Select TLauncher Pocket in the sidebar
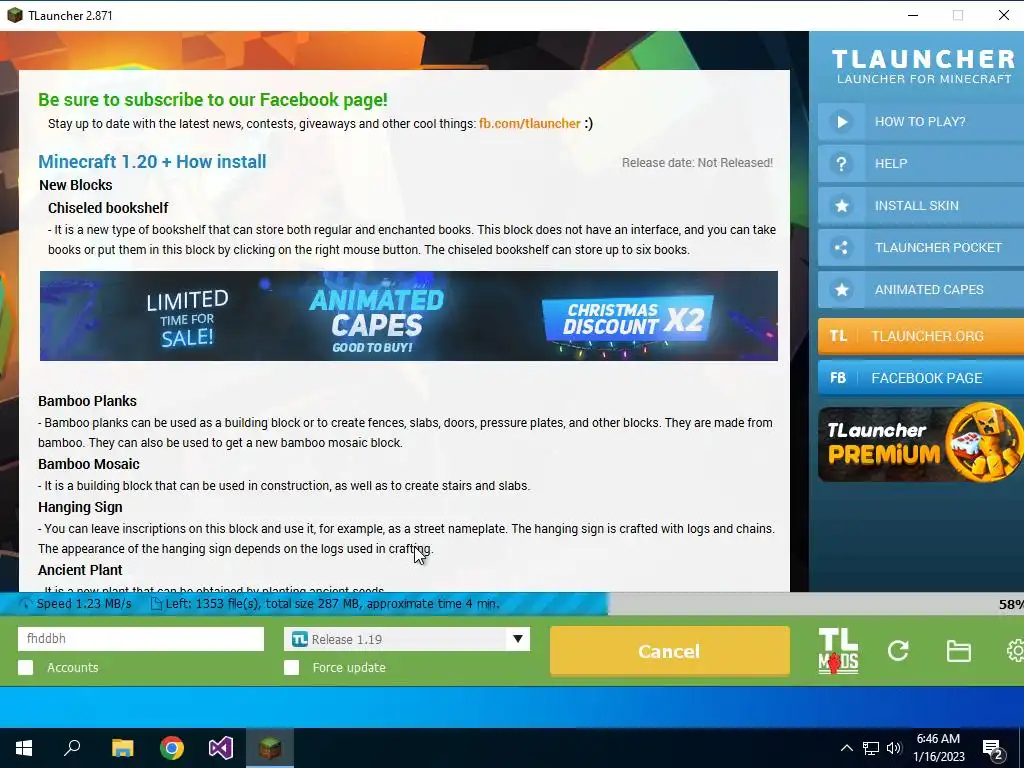 click(x=921, y=248)
